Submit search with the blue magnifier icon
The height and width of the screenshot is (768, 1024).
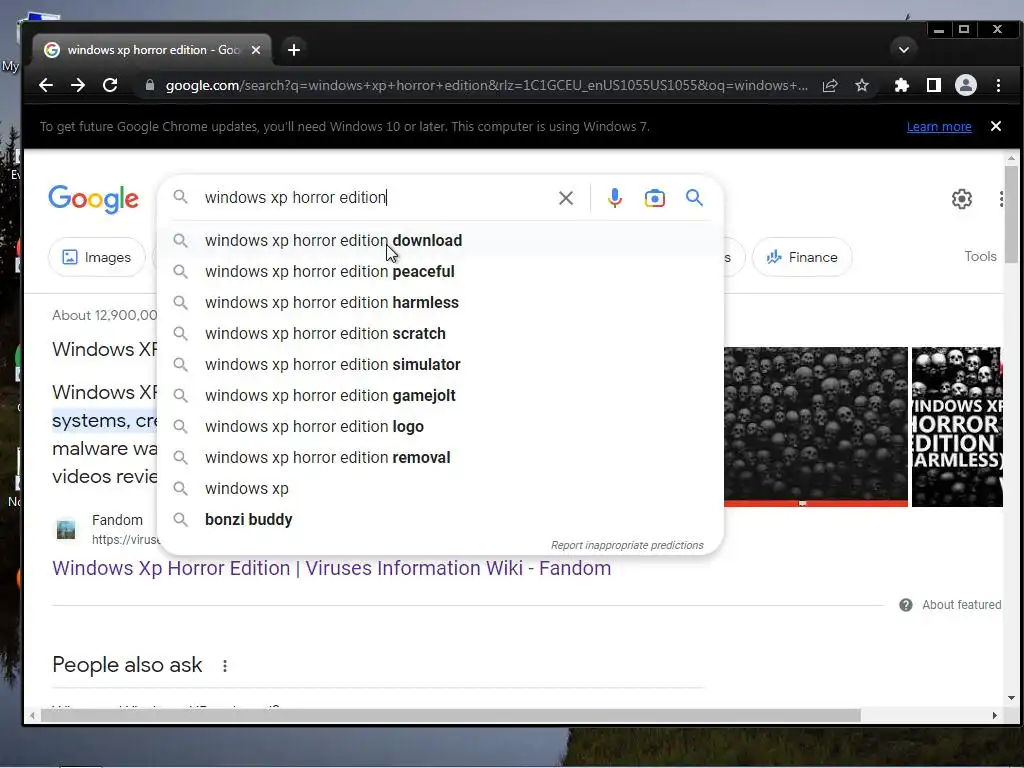tap(694, 197)
